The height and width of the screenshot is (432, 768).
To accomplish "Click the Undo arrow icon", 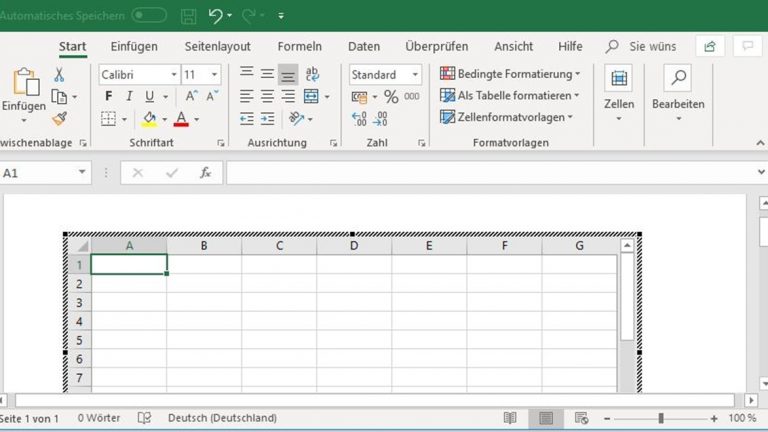I will [215, 16].
